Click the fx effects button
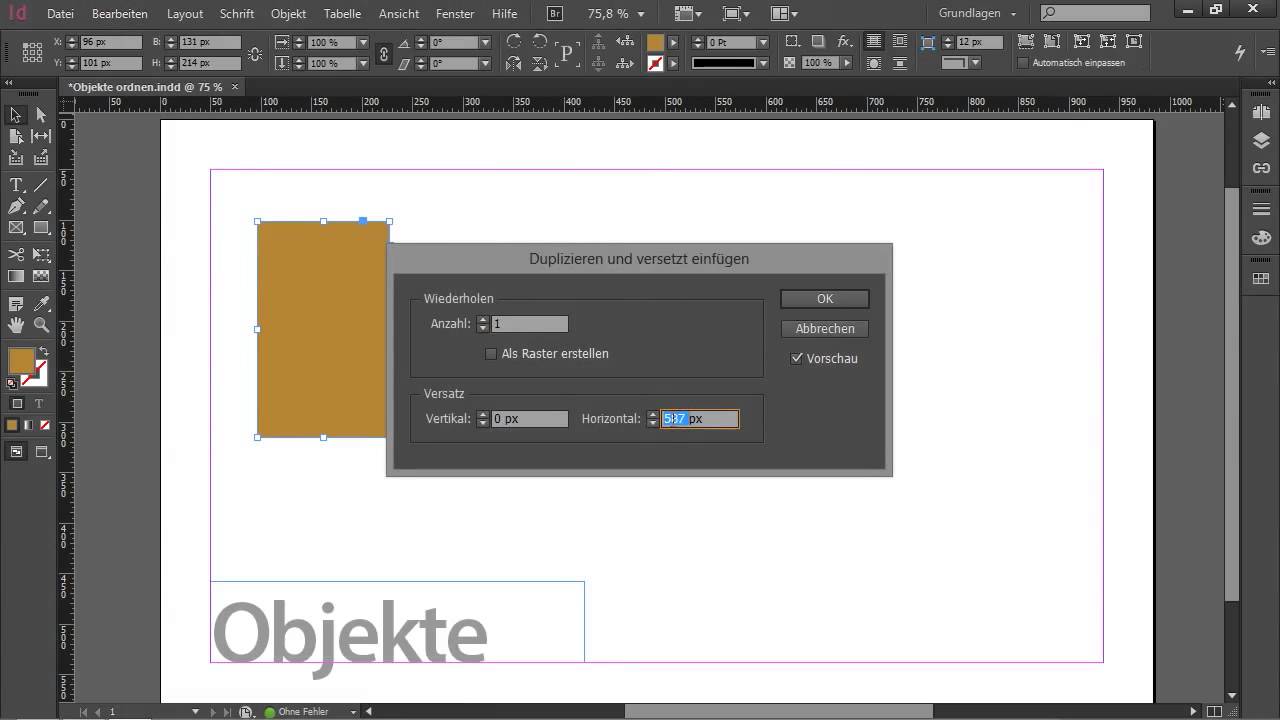Viewport: 1280px width, 720px height. 844,42
